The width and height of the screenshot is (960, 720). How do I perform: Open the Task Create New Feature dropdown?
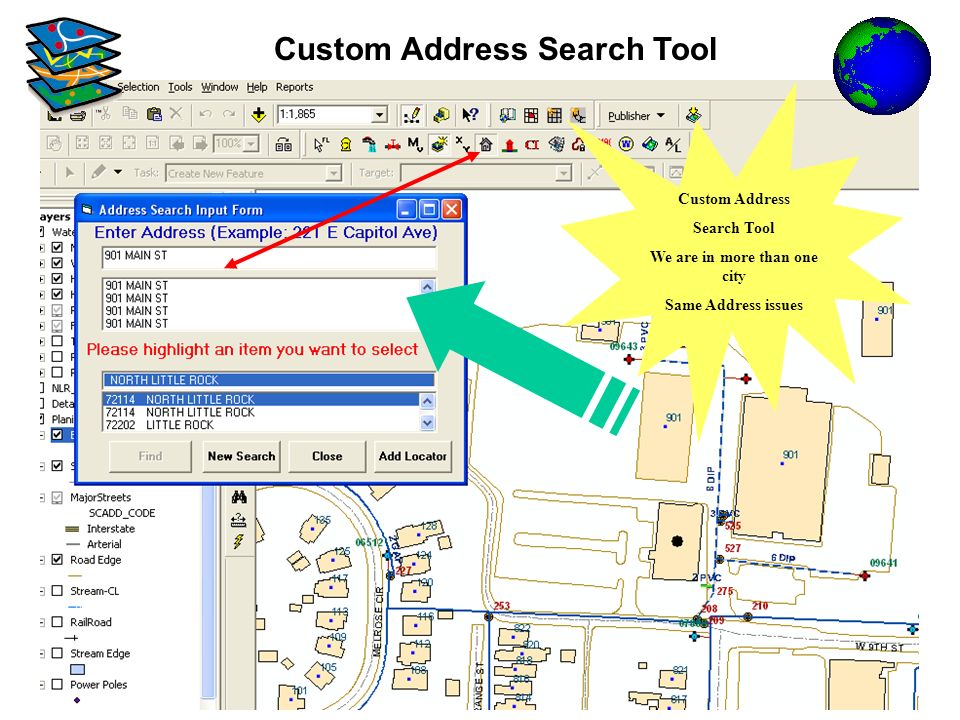334,174
